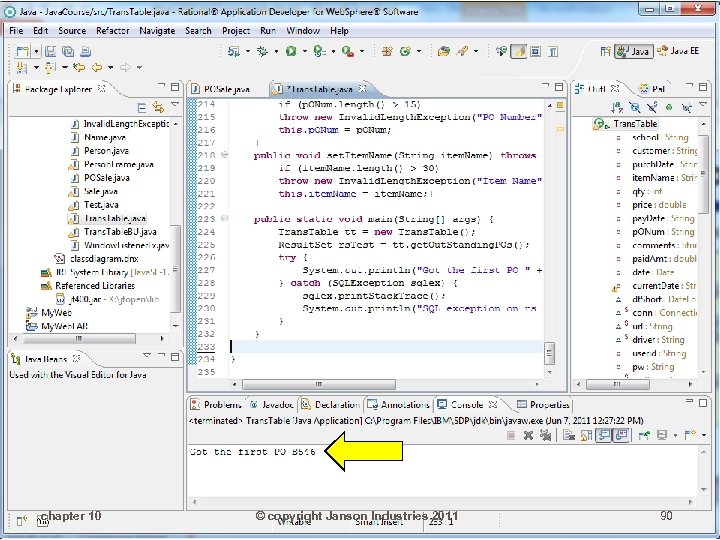Open the Refactor menu
The height and width of the screenshot is (540, 720).
112,31
